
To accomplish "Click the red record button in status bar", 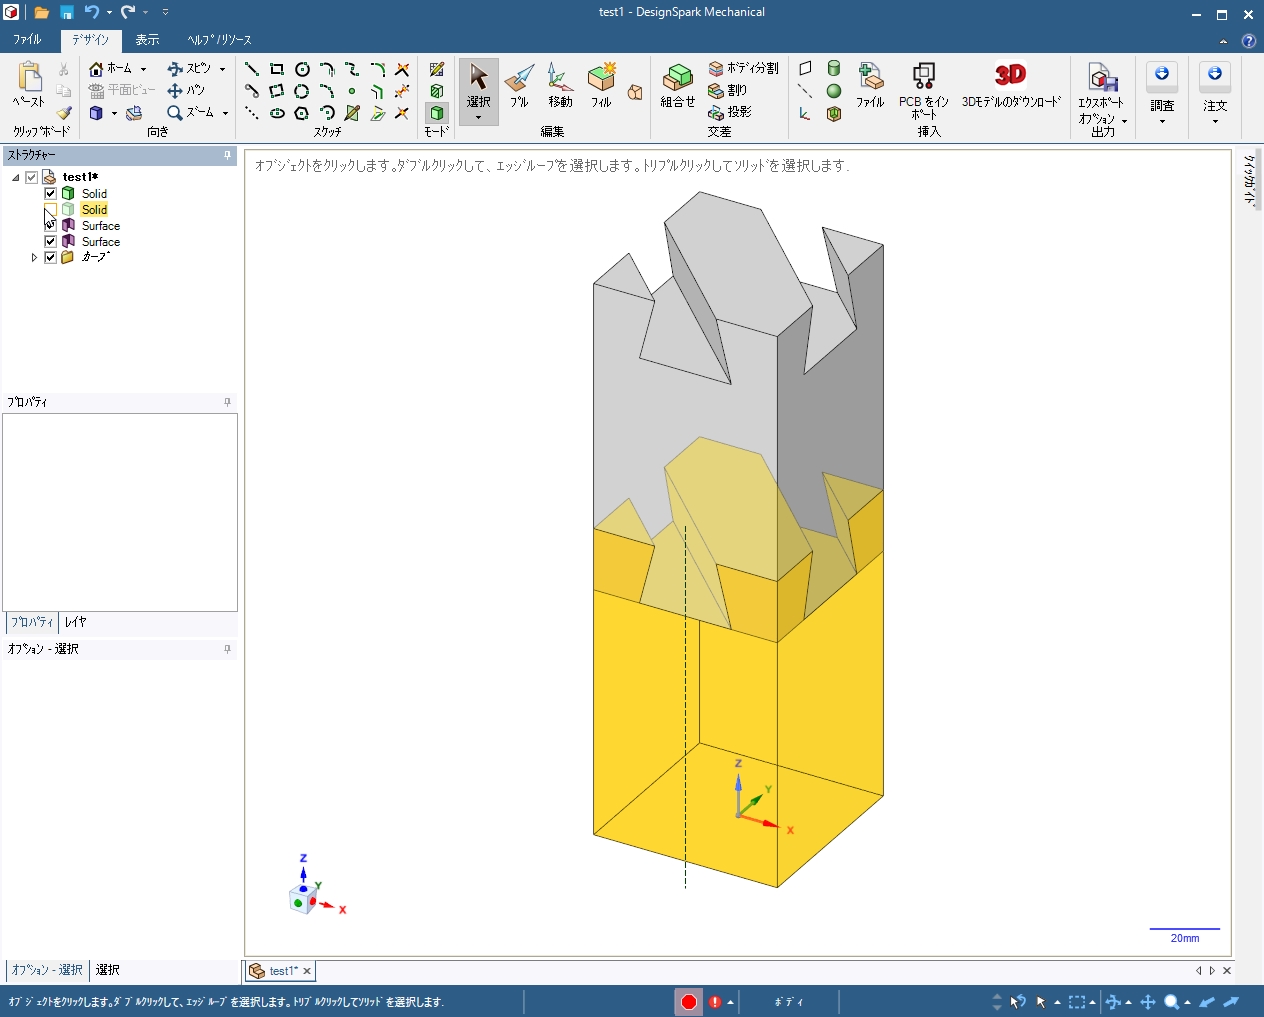I will (x=689, y=1001).
